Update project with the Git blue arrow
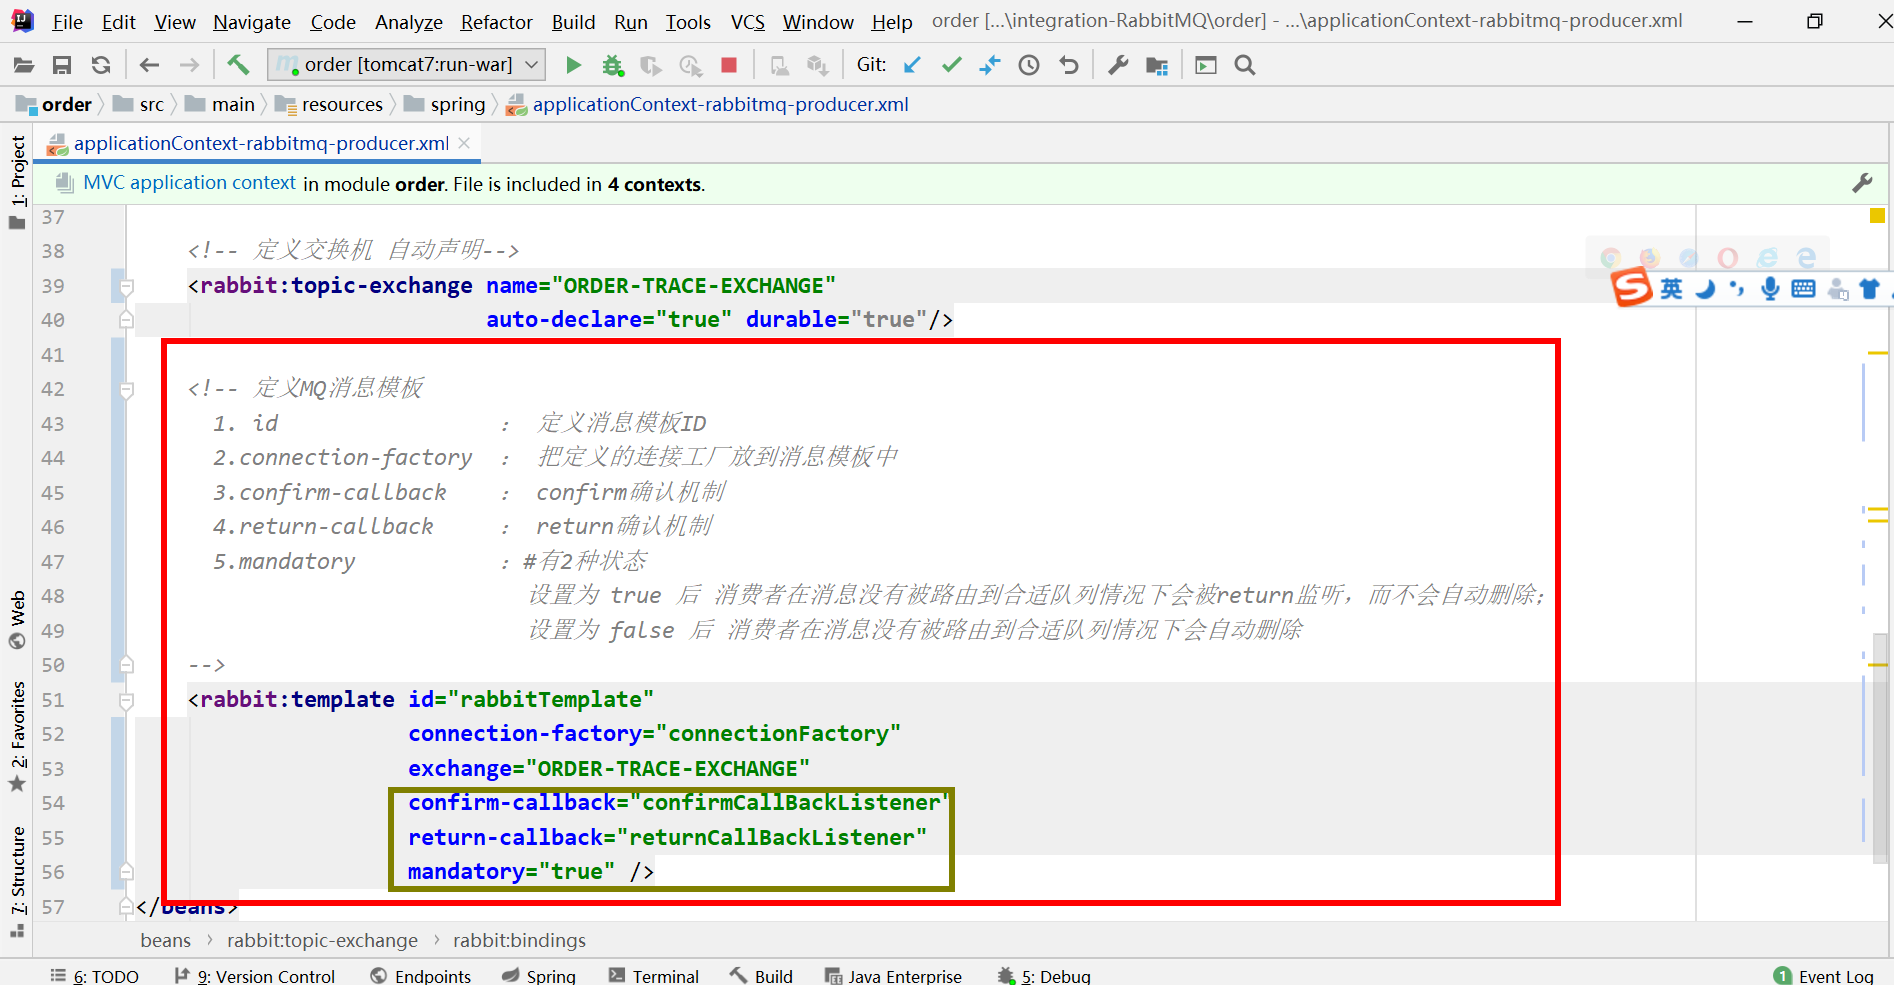Screen dimensions: 1894x985 (x=912, y=65)
